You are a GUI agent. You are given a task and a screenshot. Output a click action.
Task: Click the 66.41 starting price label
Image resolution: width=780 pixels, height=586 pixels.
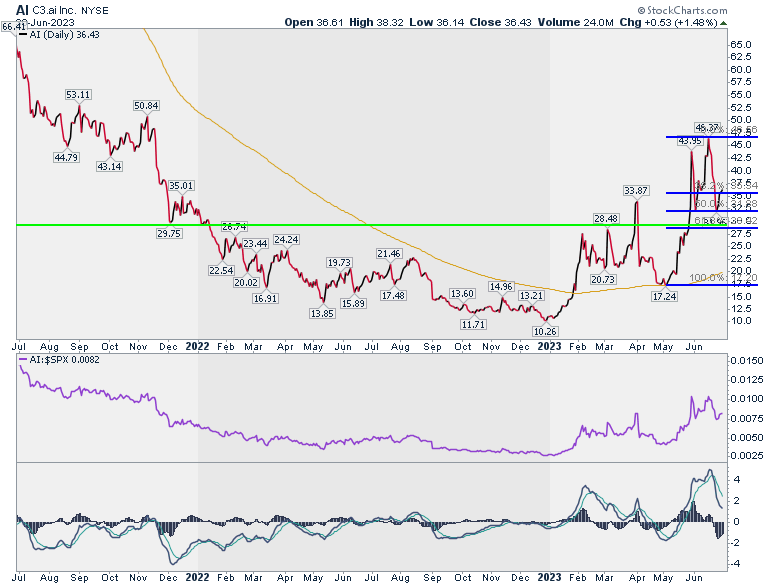click(13, 26)
